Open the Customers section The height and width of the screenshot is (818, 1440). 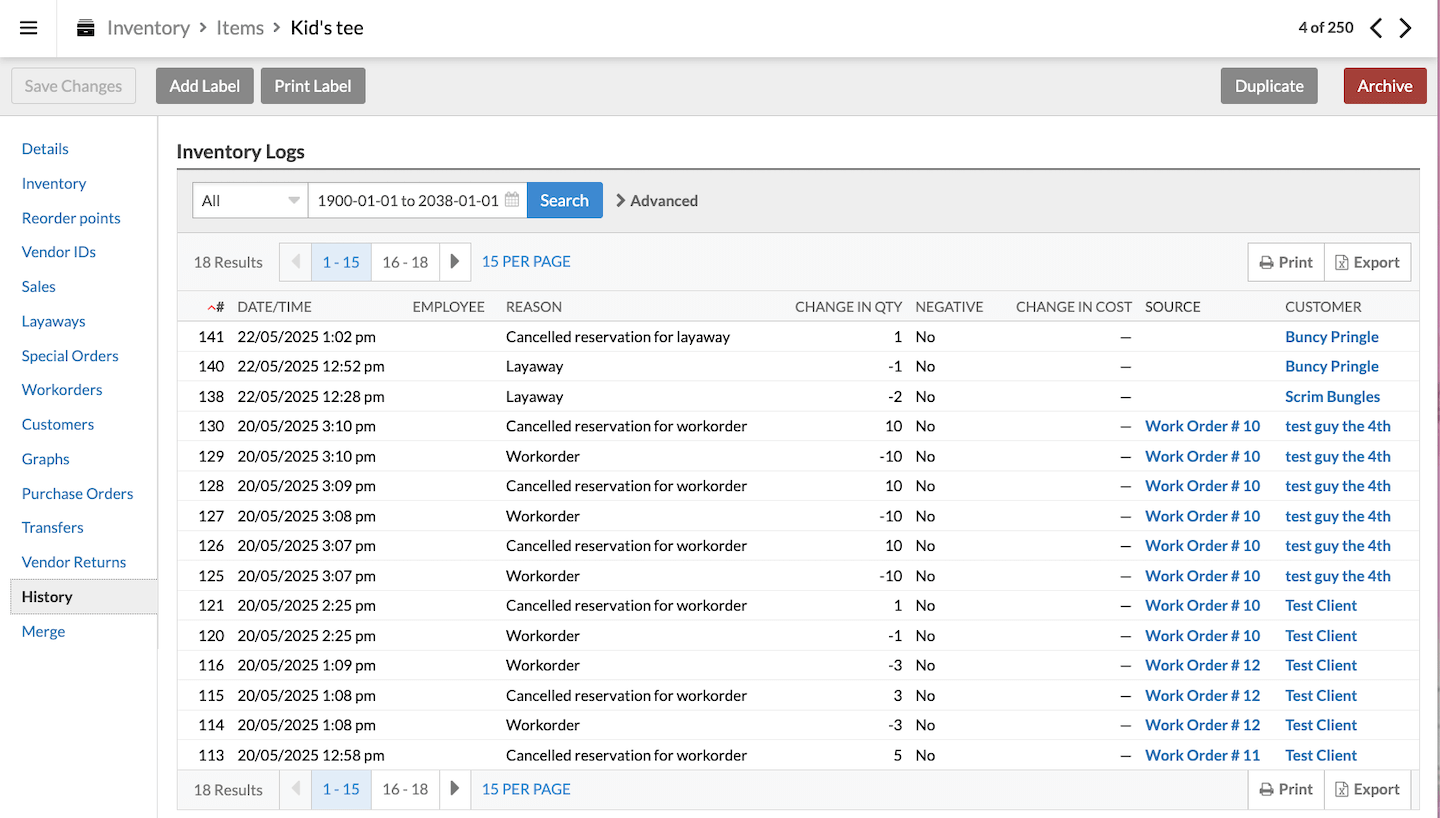coord(58,424)
